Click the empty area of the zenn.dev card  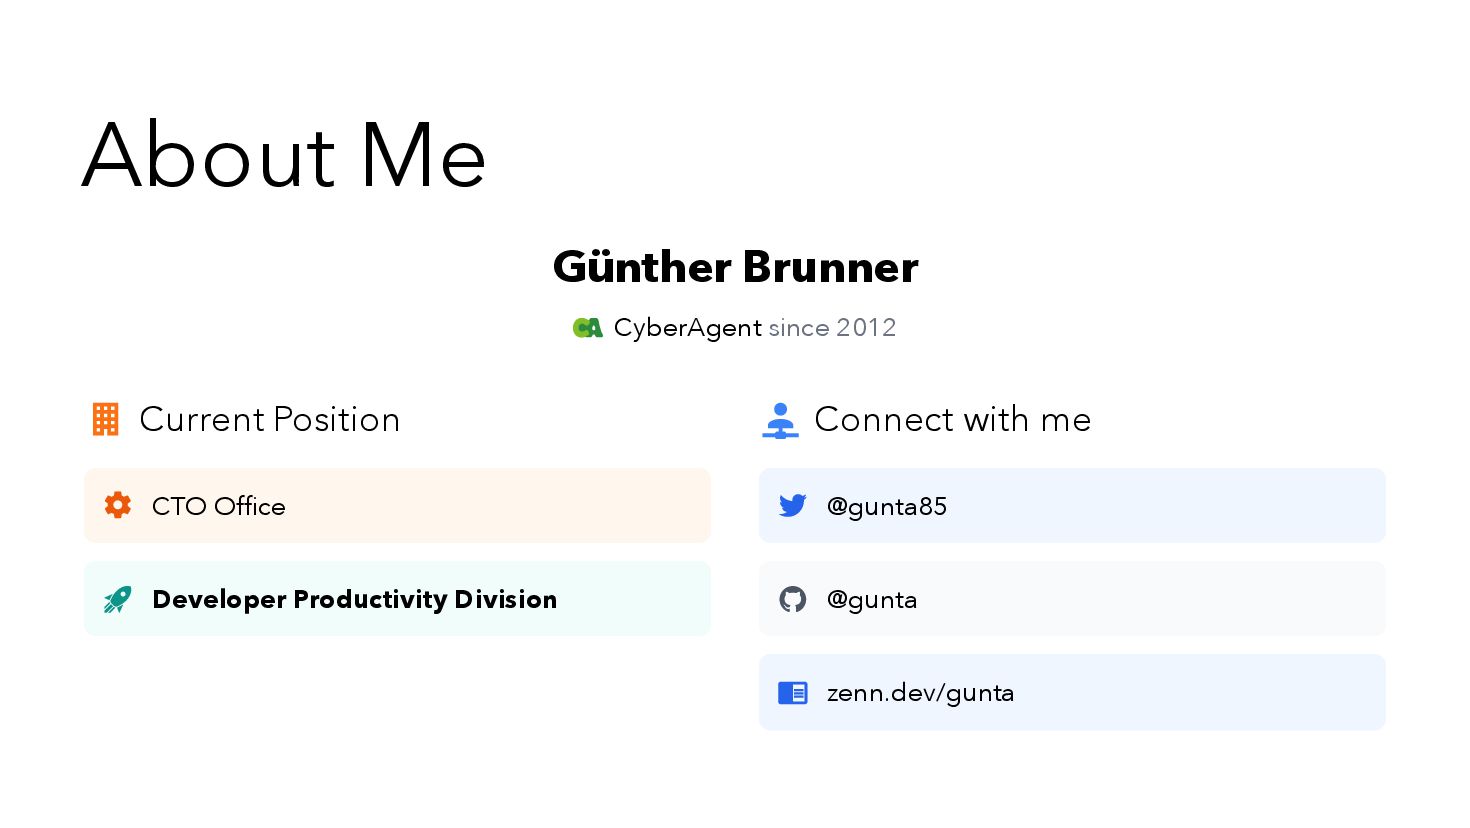pyautogui.click(x=1200, y=692)
